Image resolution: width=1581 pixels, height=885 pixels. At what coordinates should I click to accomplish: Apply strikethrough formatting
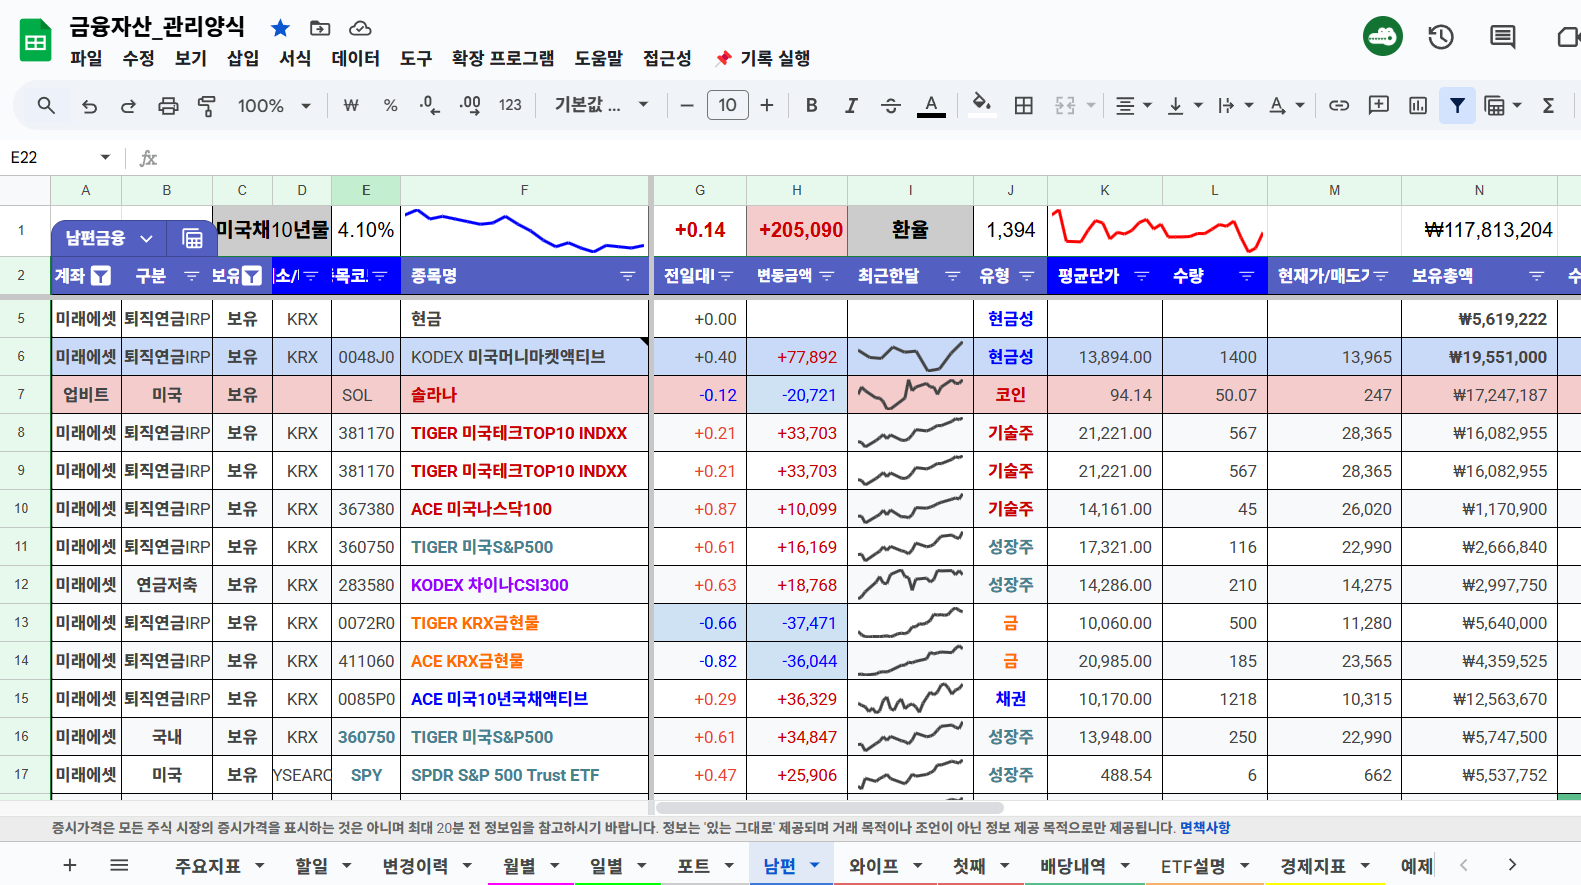point(890,105)
